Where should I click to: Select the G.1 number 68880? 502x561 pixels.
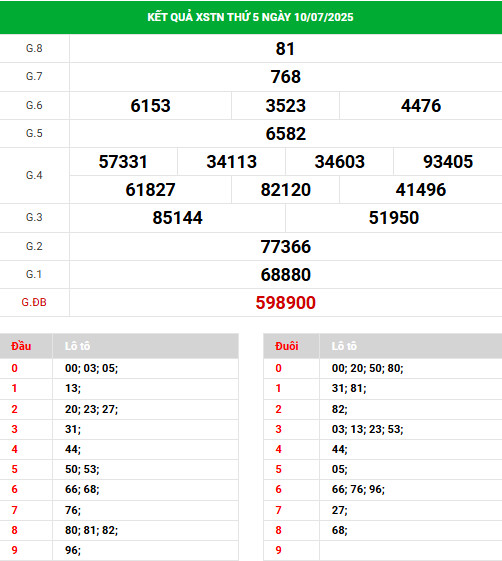pos(286,274)
